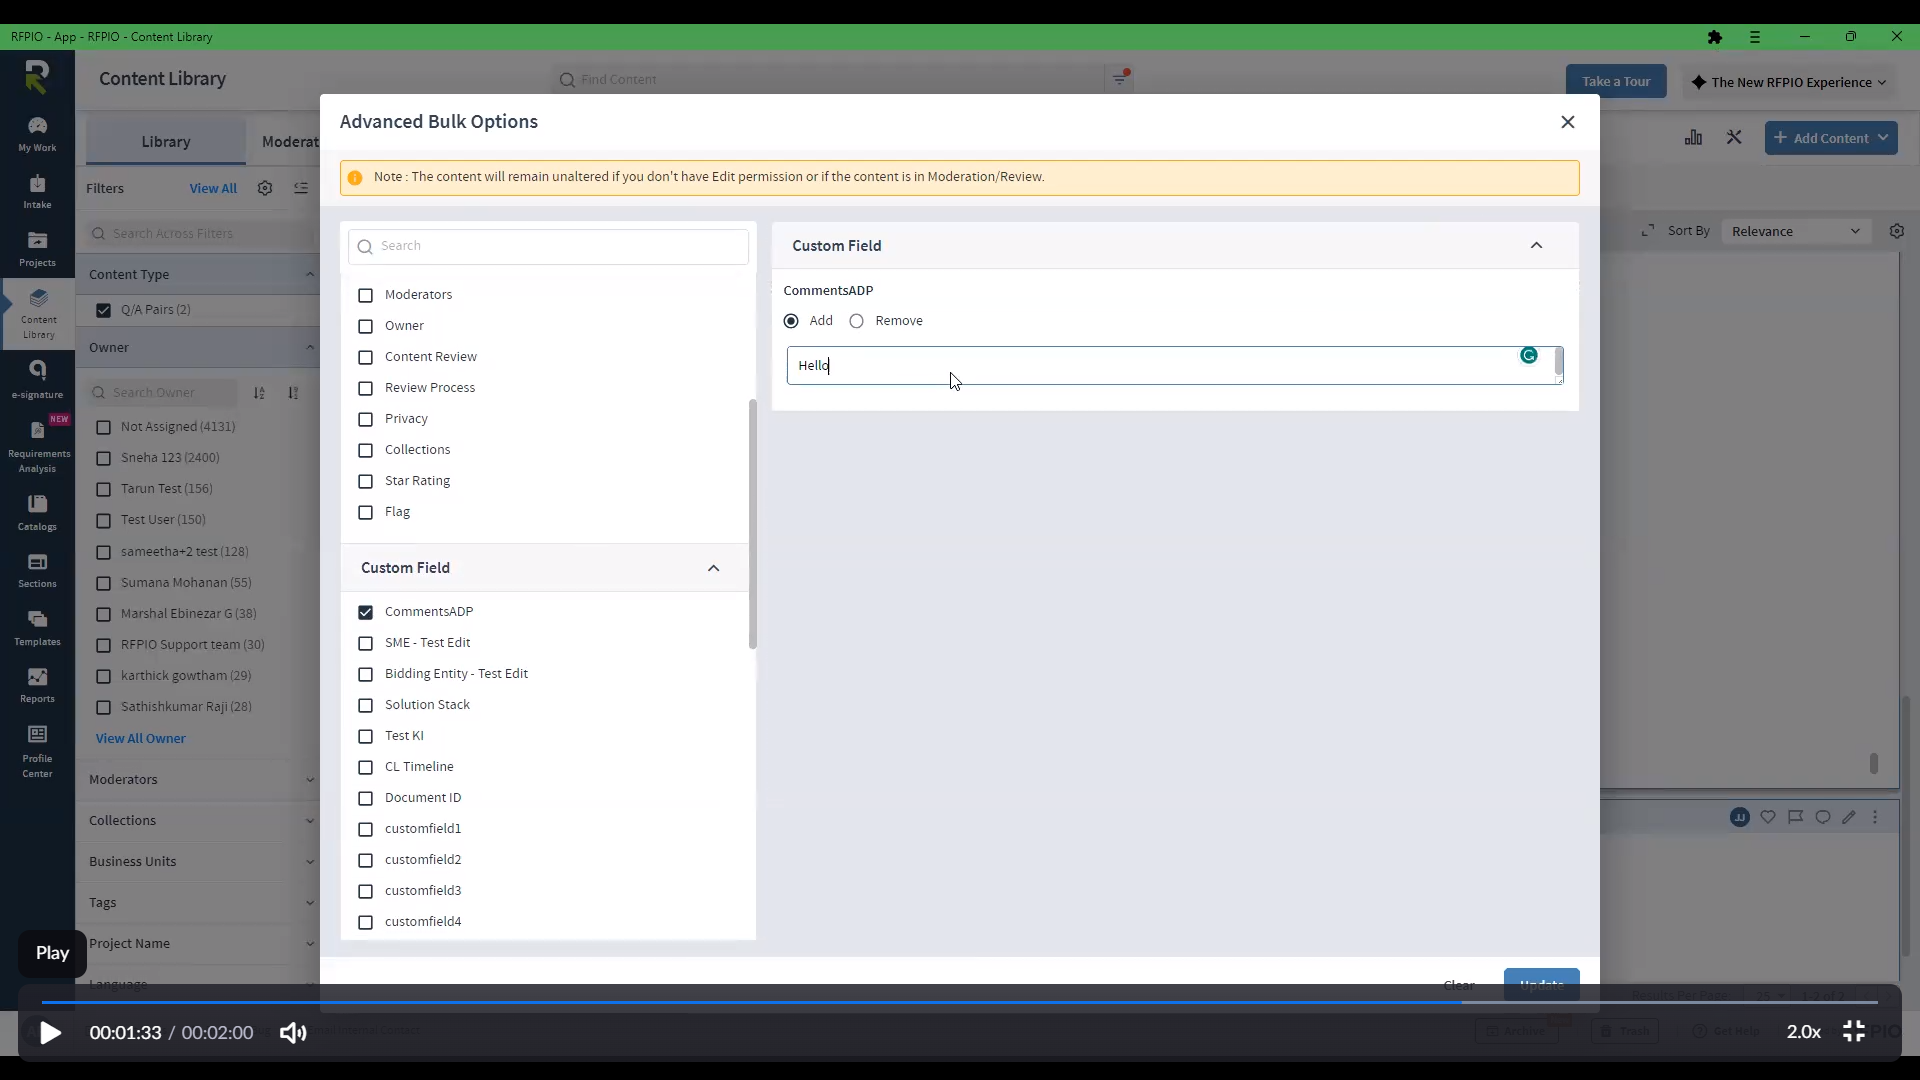The image size is (1920, 1080).
Task: Click the browser extensions puzzle icon
Action: point(1715,37)
